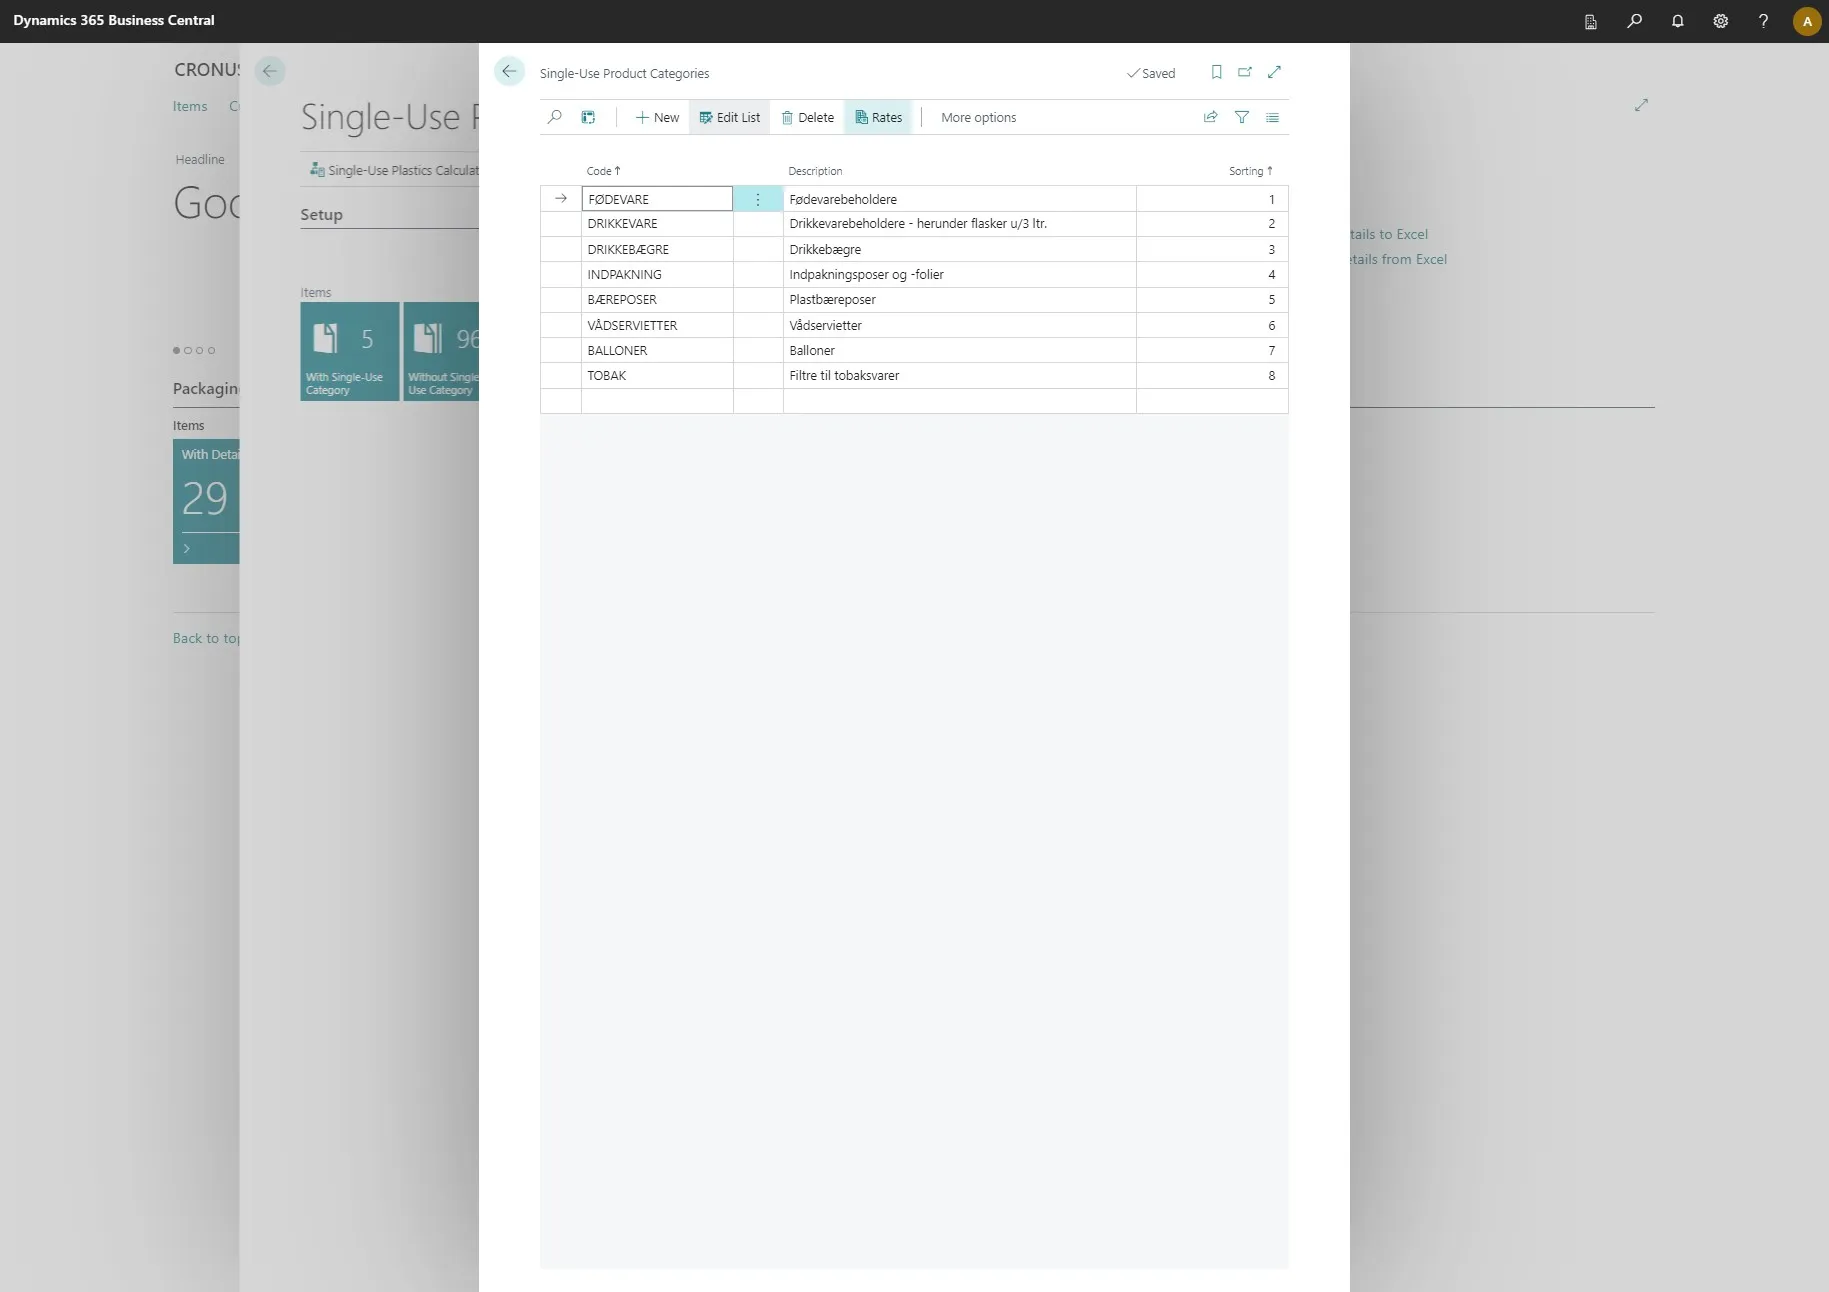
Task: Open help question mark icon
Action: [1763, 21]
